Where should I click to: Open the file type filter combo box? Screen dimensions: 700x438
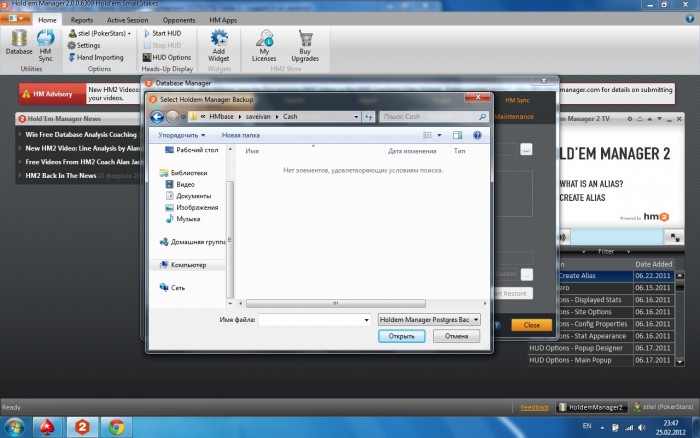click(429, 320)
